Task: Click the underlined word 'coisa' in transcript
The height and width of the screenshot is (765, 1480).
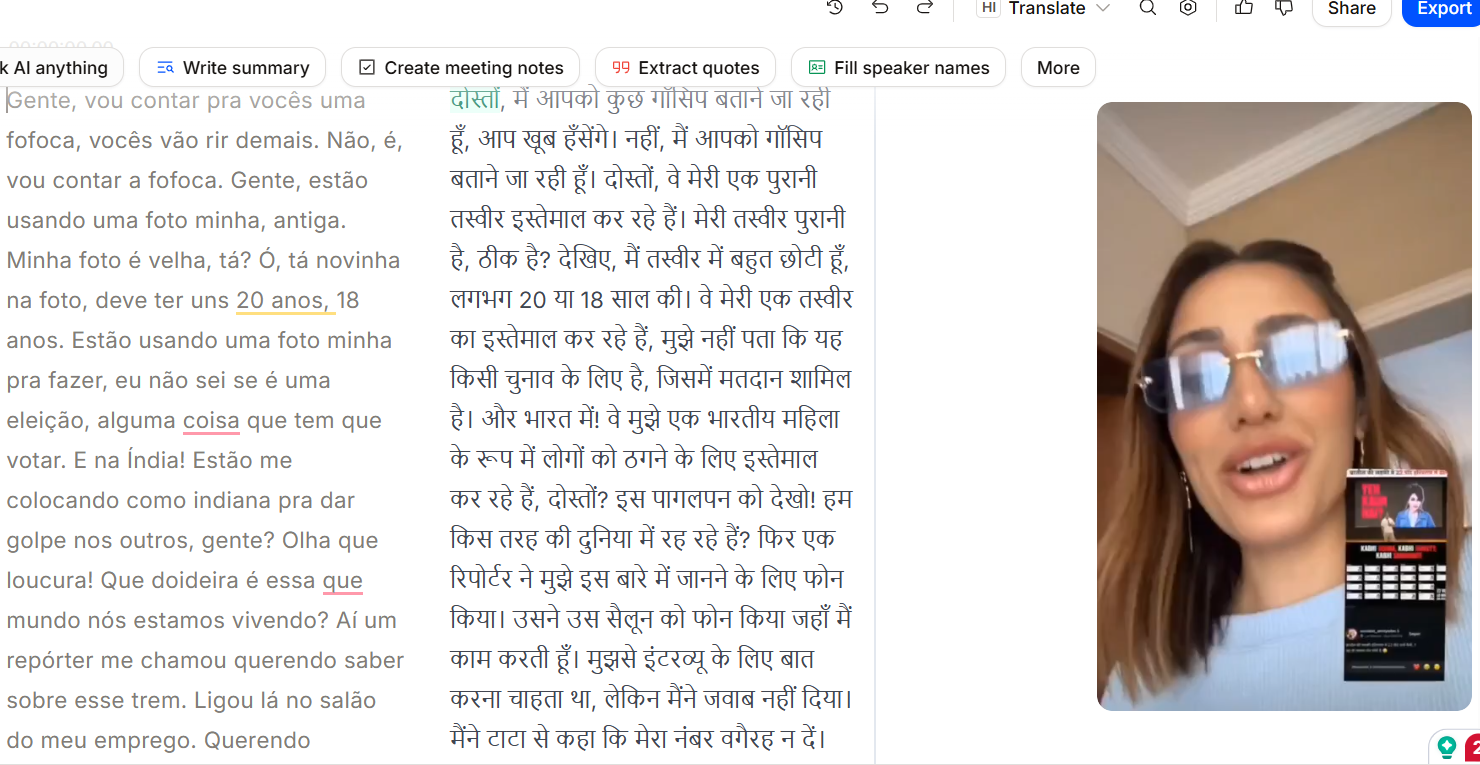Action: point(211,421)
